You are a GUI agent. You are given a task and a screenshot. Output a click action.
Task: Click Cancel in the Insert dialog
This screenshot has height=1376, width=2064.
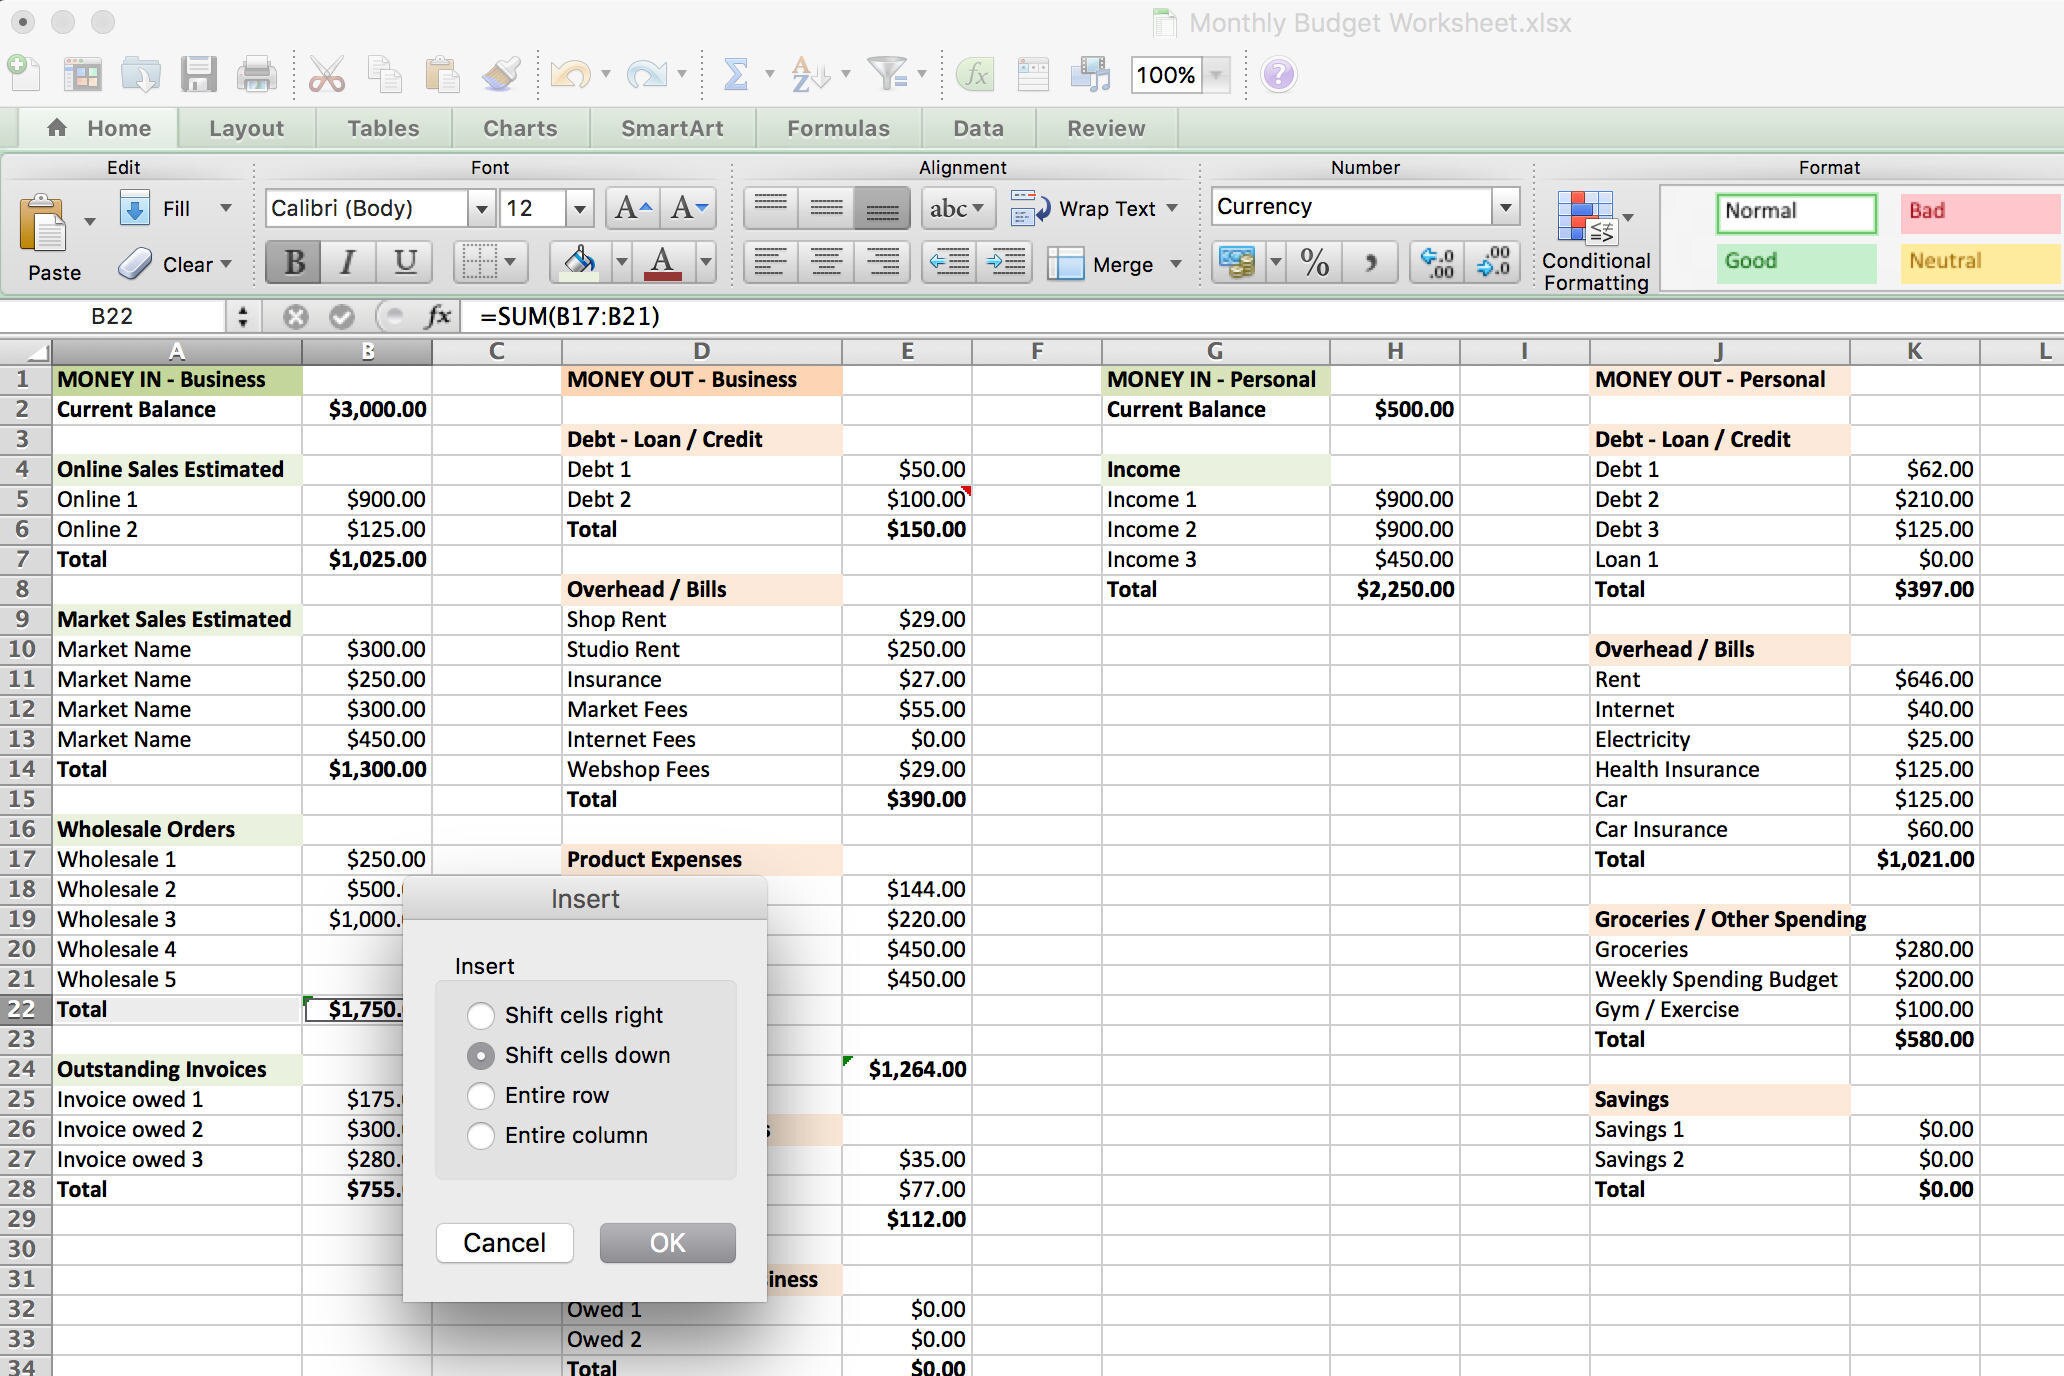click(504, 1243)
